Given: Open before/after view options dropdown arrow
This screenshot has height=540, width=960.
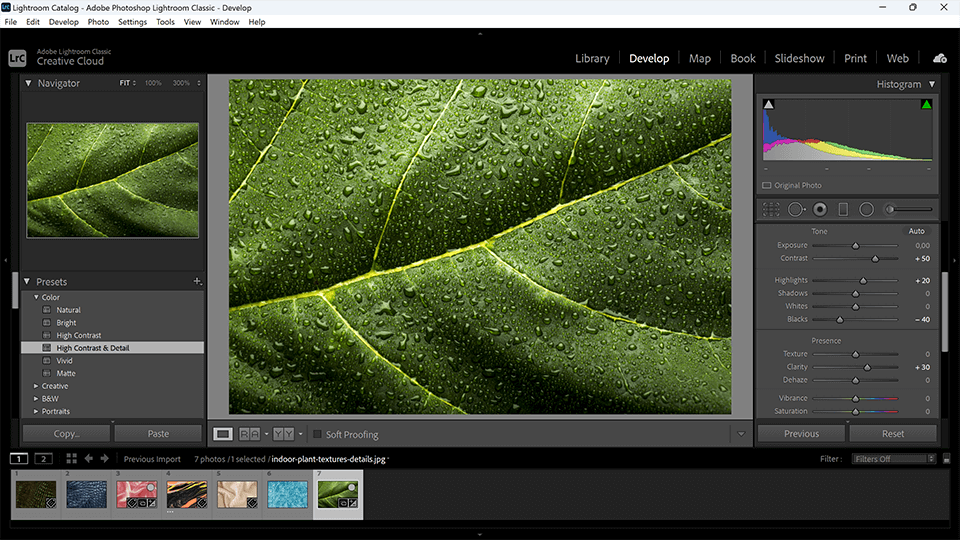Looking at the screenshot, I should [x=300, y=434].
